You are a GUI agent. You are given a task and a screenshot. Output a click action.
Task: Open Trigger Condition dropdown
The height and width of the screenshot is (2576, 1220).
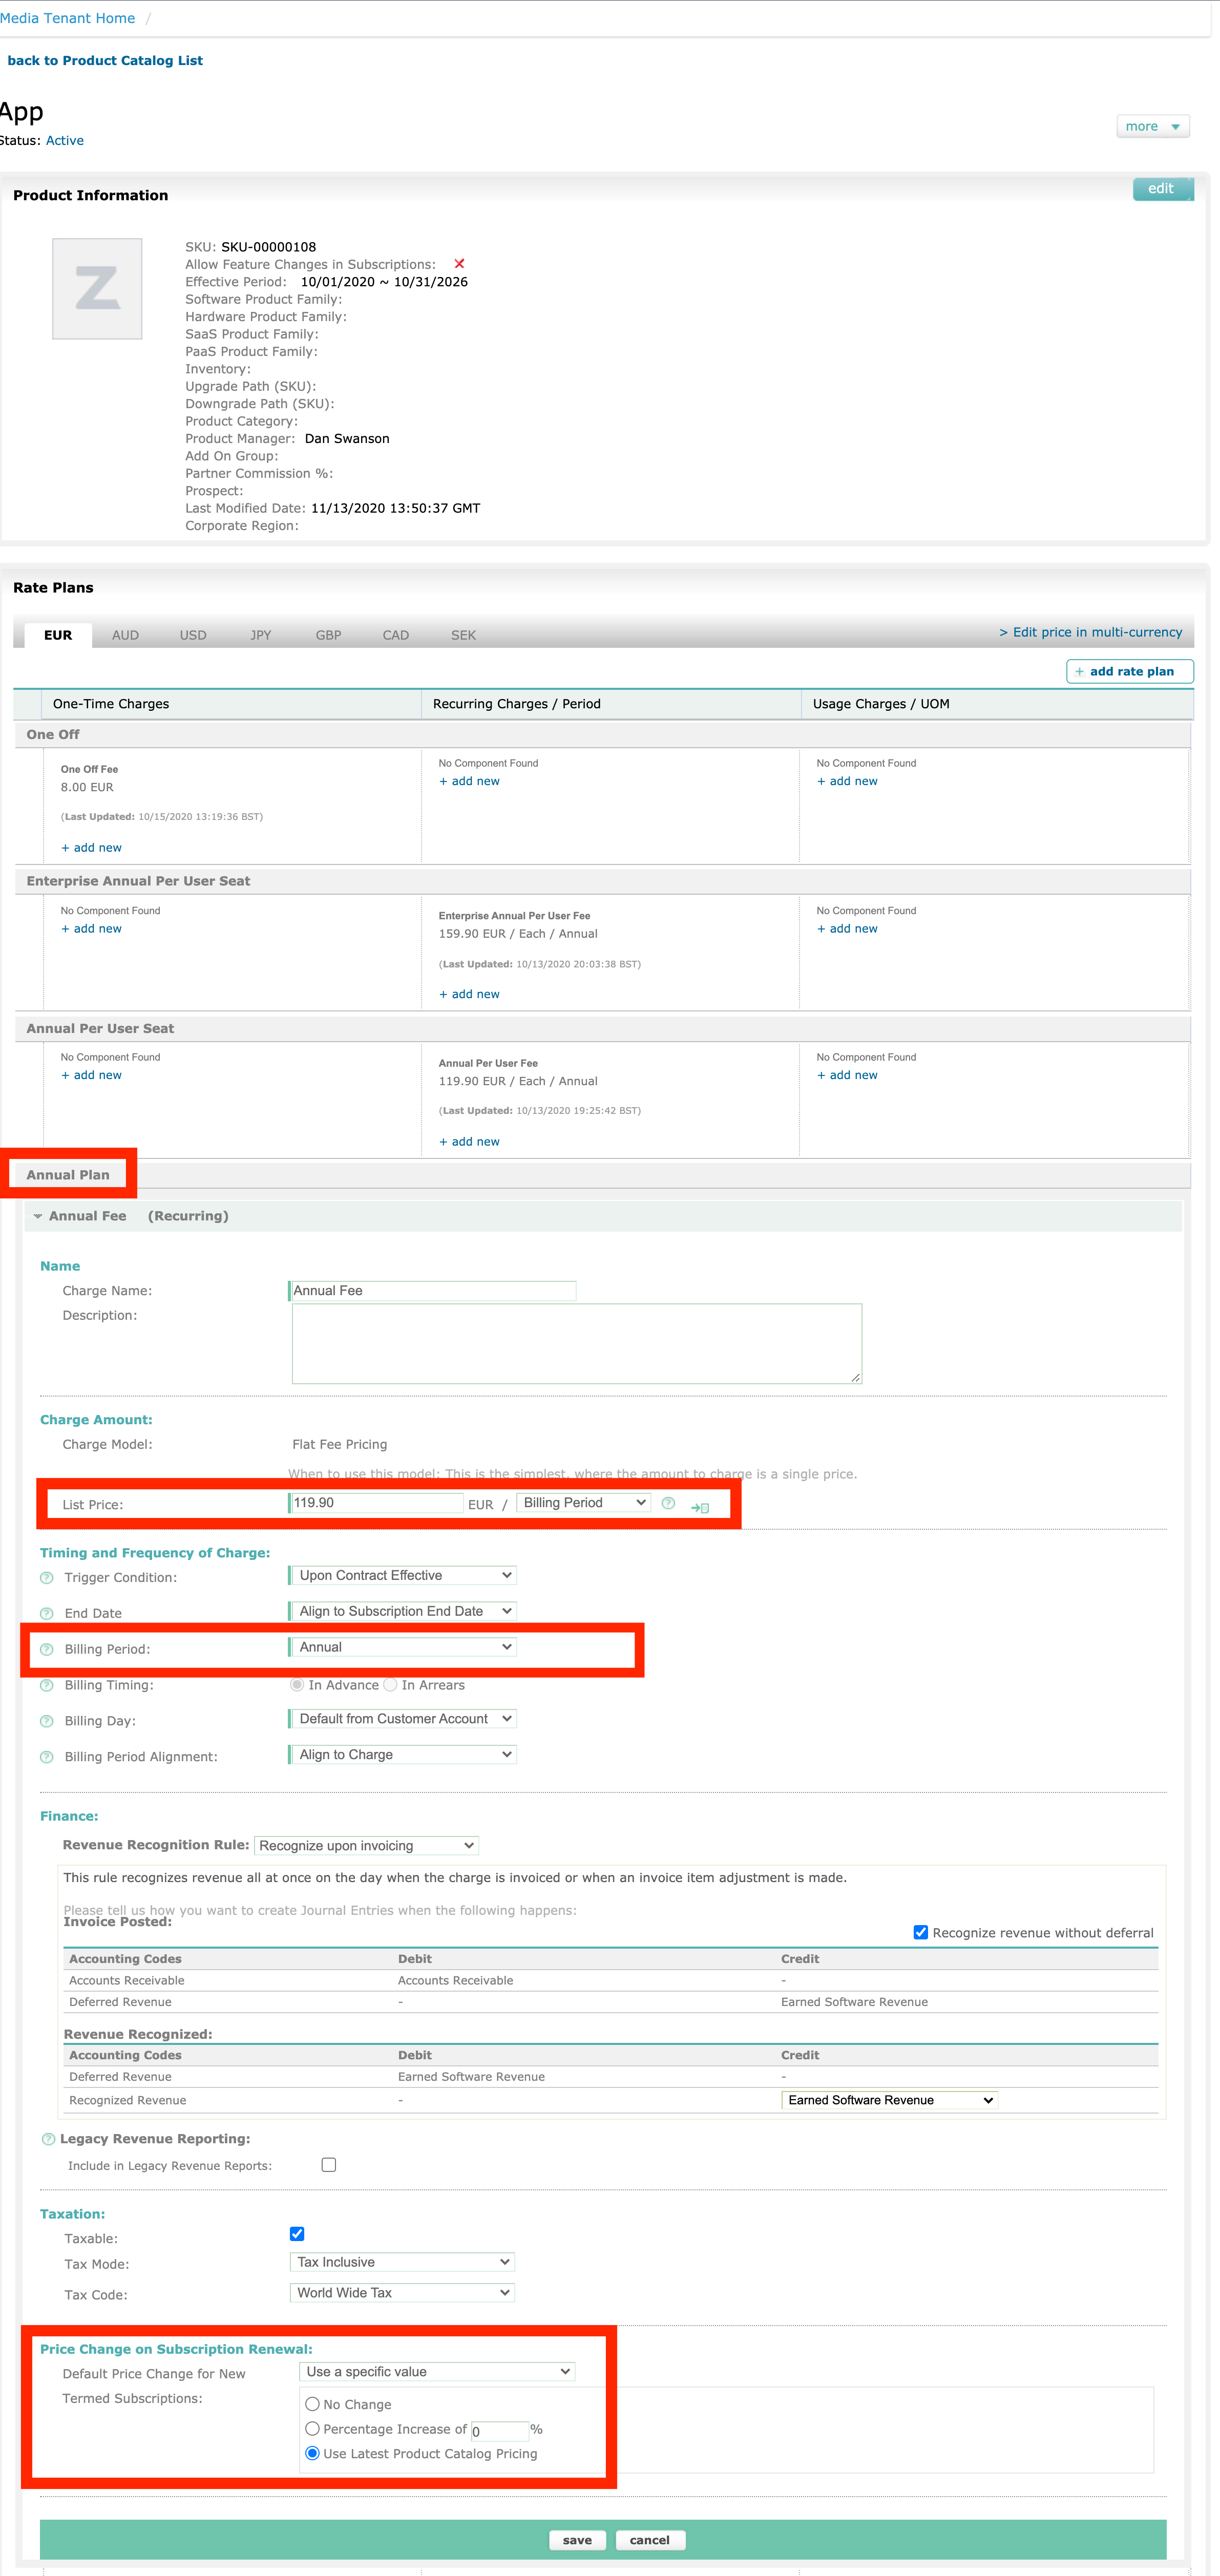pyautogui.click(x=404, y=1575)
